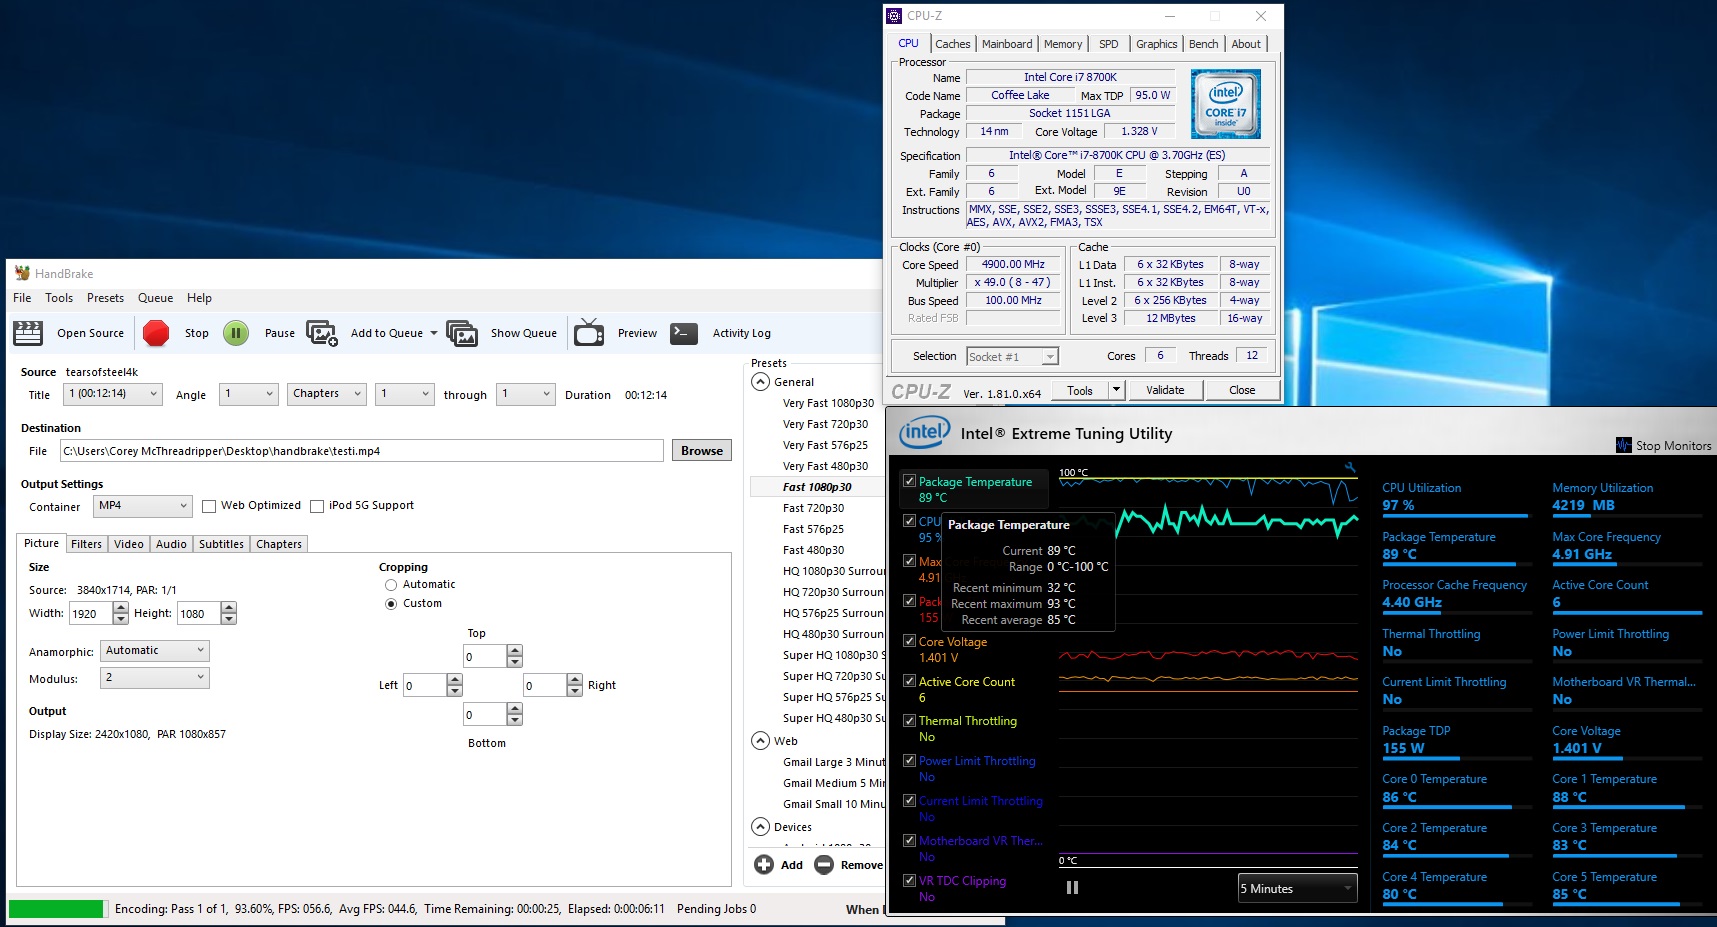Click the Width stepper arrows
The image size is (1717, 927).
pos(121,614)
